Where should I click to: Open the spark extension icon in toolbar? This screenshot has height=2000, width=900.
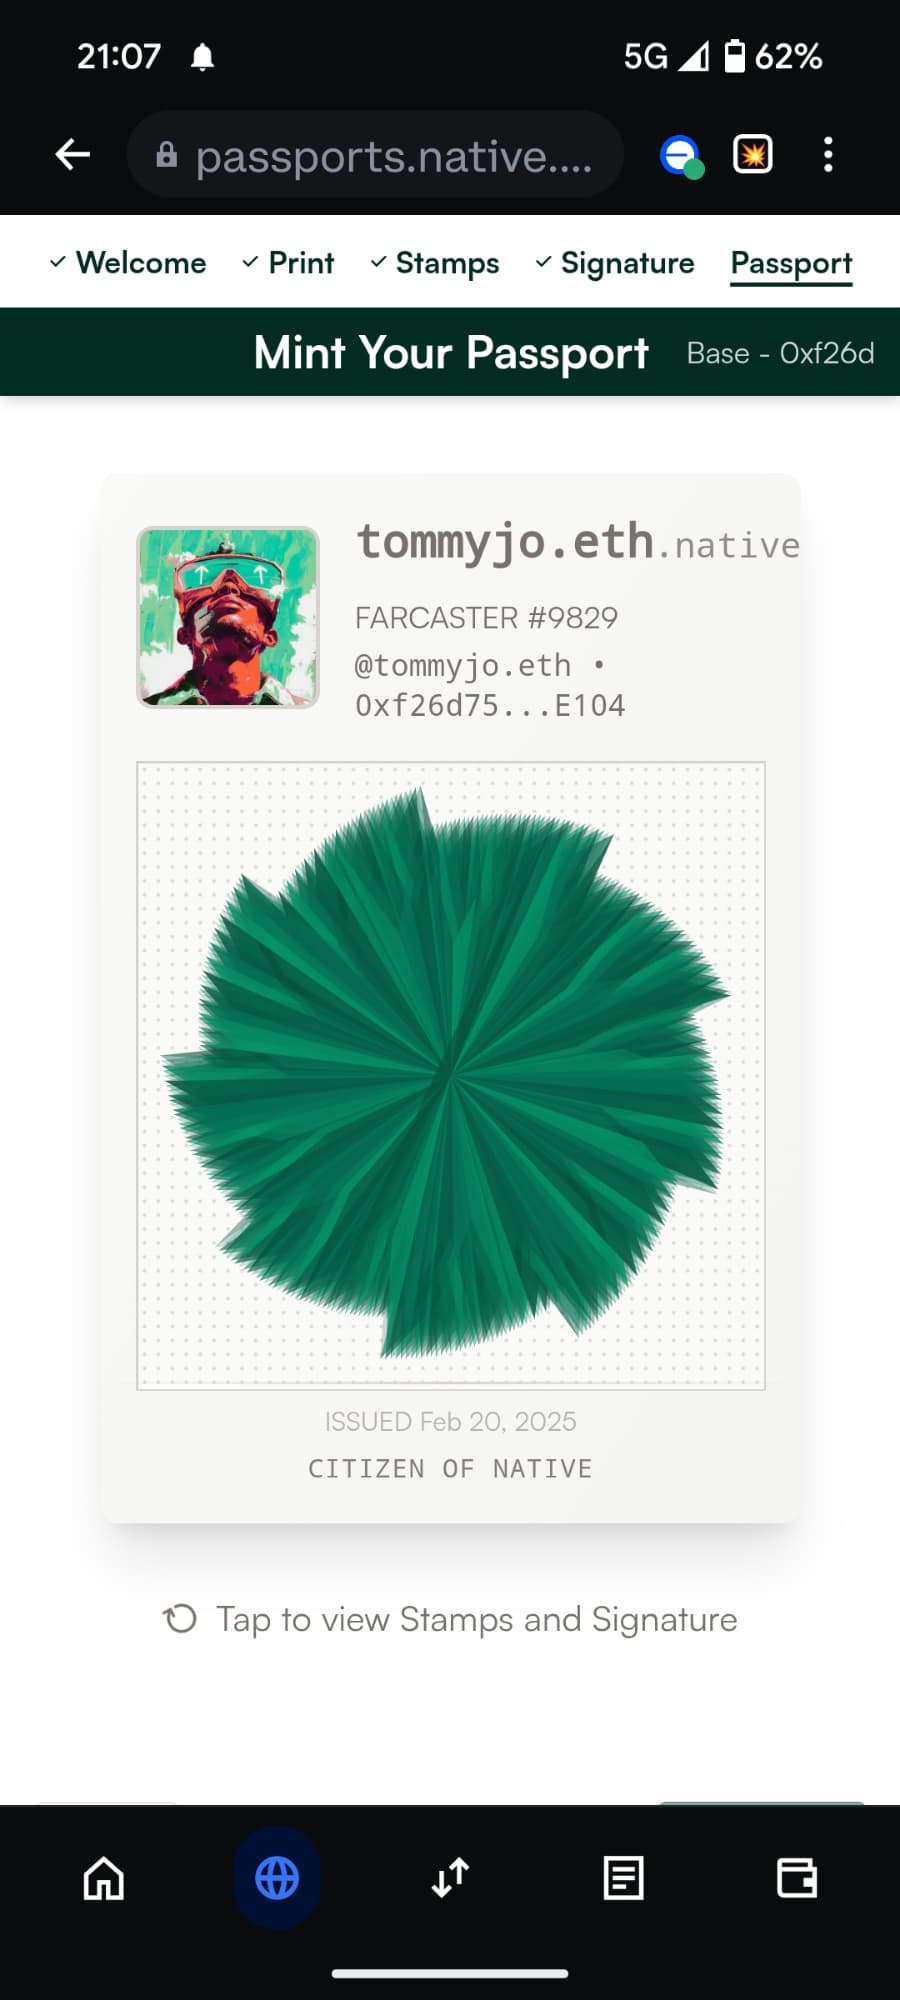pos(753,154)
